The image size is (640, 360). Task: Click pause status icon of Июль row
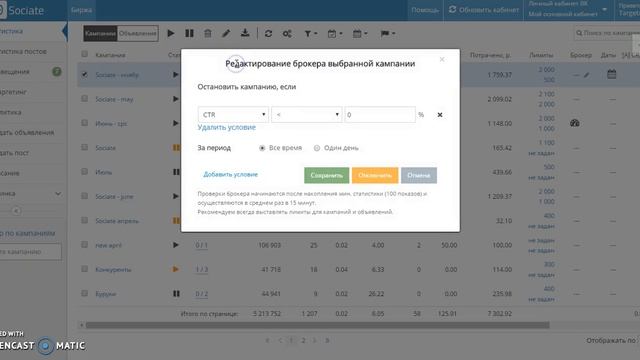[176, 172]
